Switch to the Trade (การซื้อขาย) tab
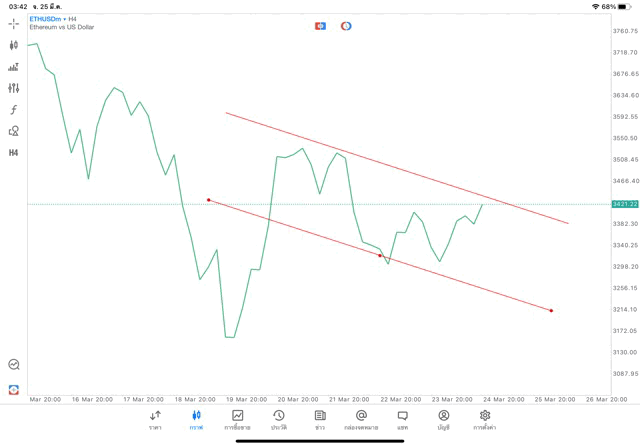640x447 pixels. [x=237, y=420]
